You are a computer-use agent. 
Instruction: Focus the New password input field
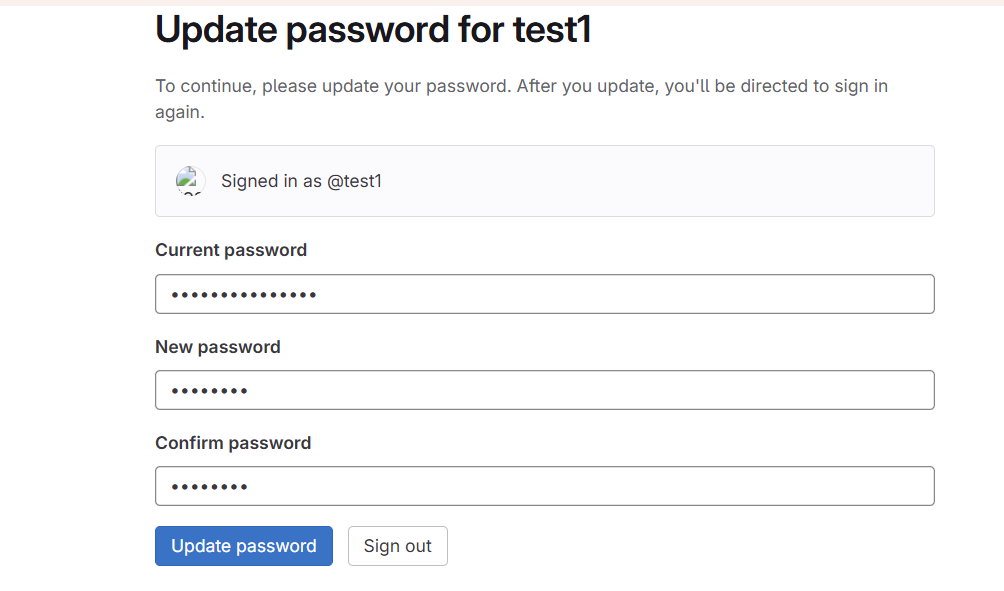click(545, 390)
